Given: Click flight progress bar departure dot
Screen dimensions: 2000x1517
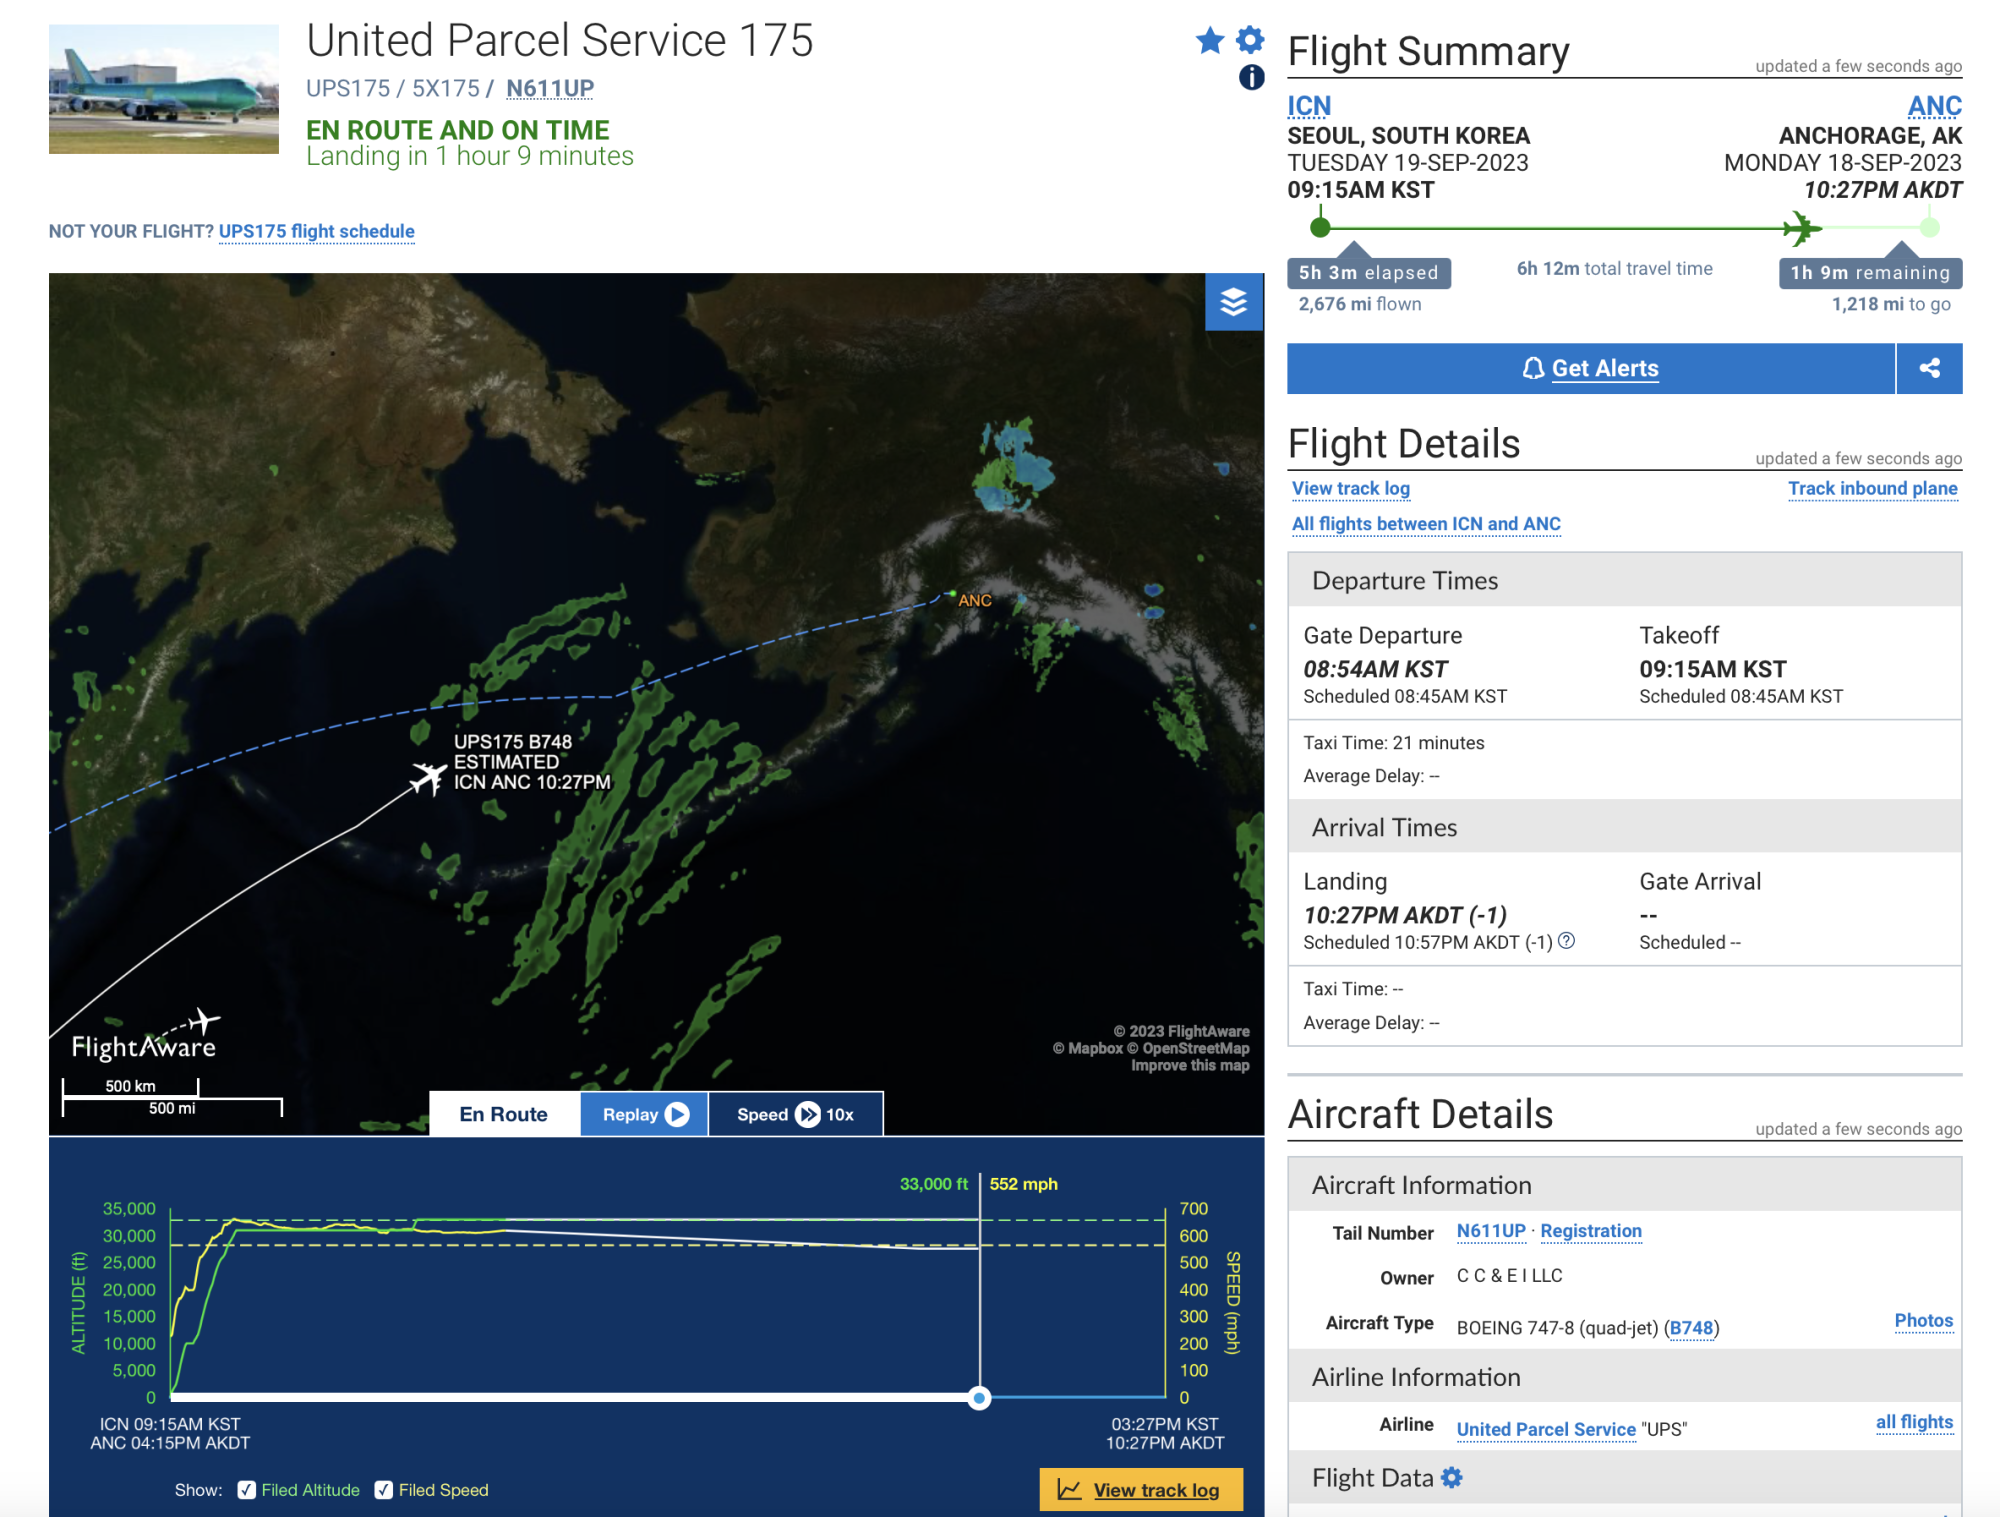Looking at the screenshot, I should click(1320, 227).
